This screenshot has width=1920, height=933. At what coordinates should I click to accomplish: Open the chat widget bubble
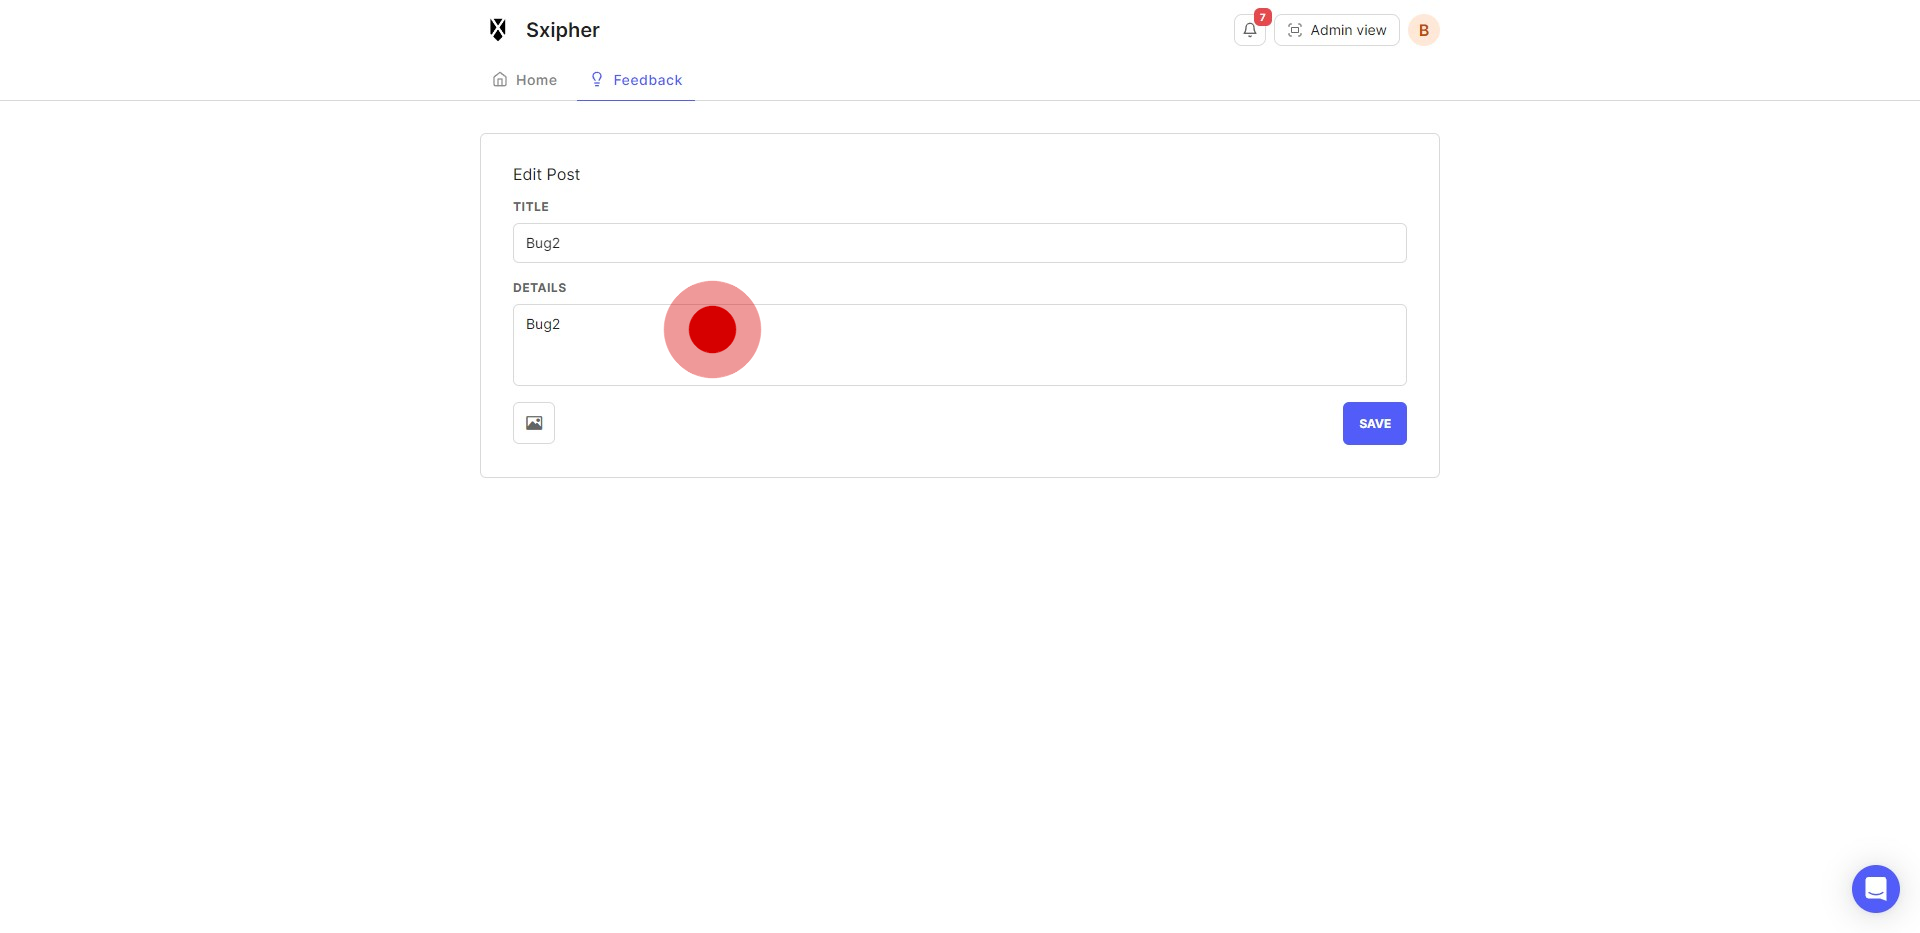tap(1875, 888)
